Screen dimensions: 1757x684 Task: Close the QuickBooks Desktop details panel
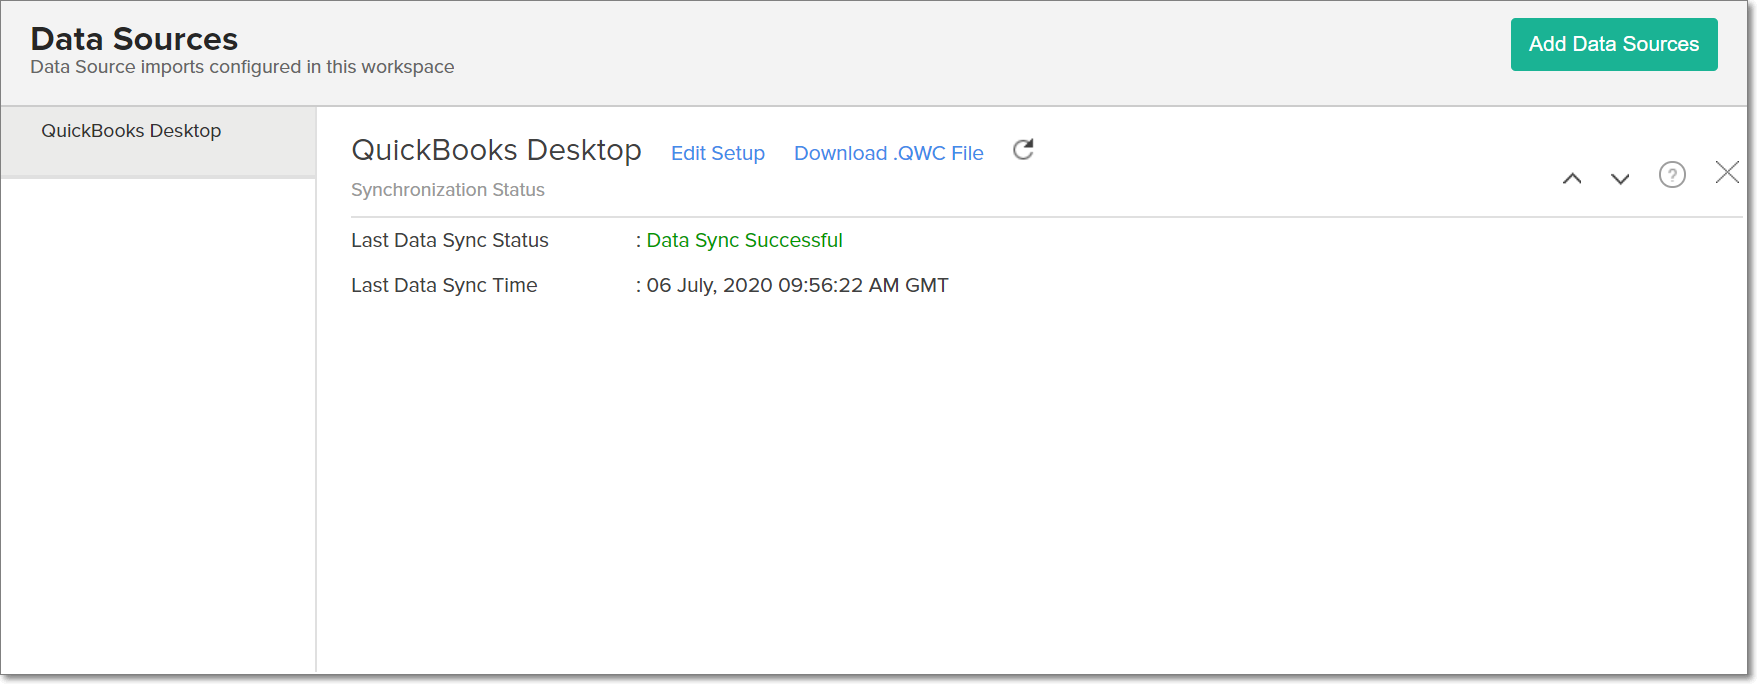1727,172
